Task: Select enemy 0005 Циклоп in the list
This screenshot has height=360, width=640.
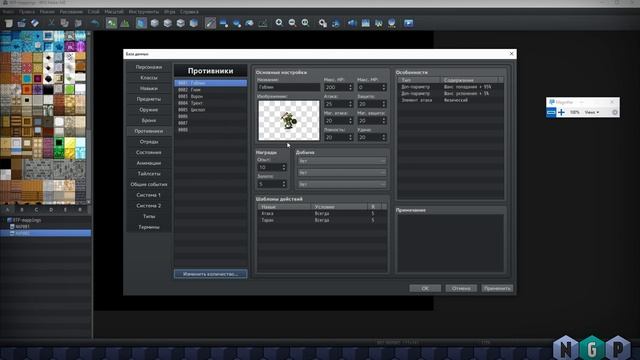Action: coord(211,110)
